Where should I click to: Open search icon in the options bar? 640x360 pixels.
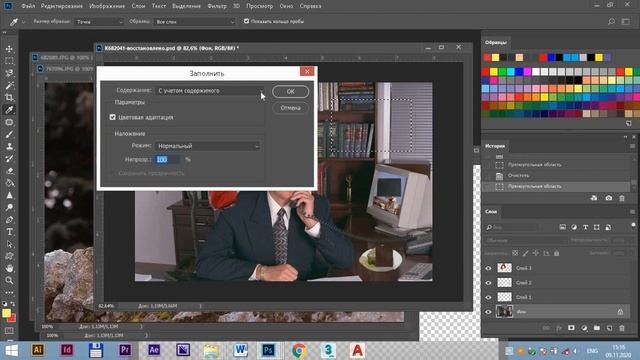611,21
